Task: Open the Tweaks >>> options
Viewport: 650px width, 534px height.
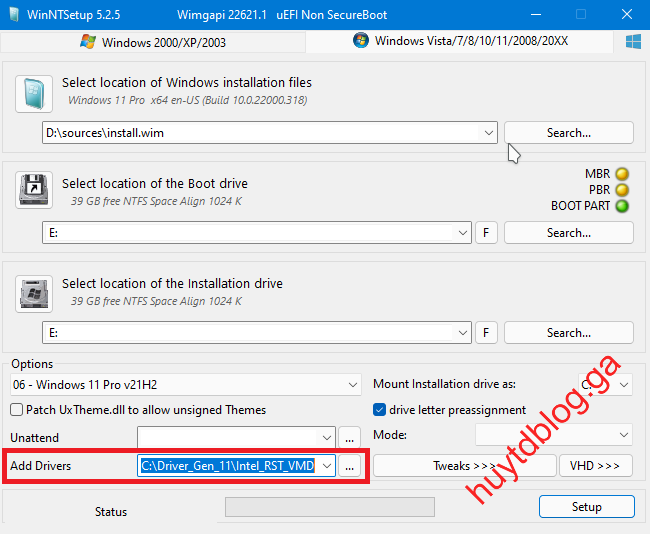Action: click(464, 466)
